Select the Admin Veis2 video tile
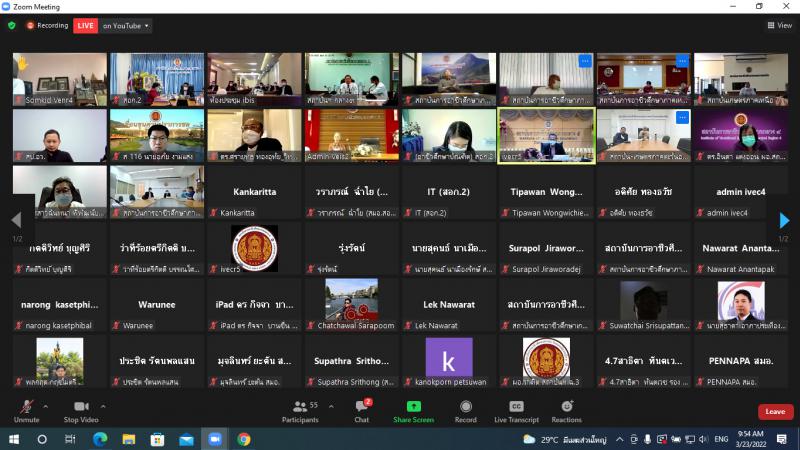 352,136
